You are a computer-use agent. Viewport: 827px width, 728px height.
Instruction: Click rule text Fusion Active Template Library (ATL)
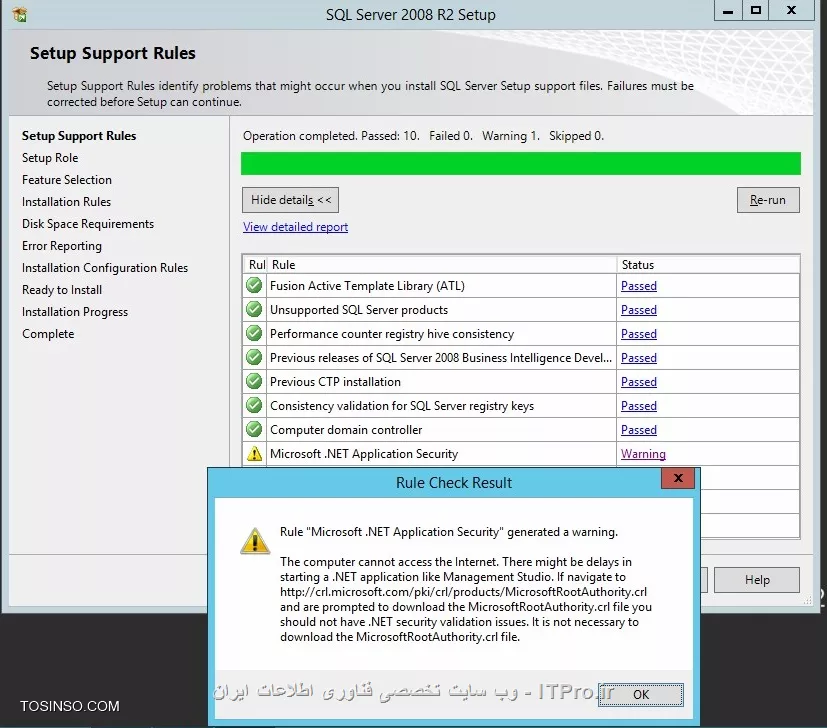coord(367,286)
